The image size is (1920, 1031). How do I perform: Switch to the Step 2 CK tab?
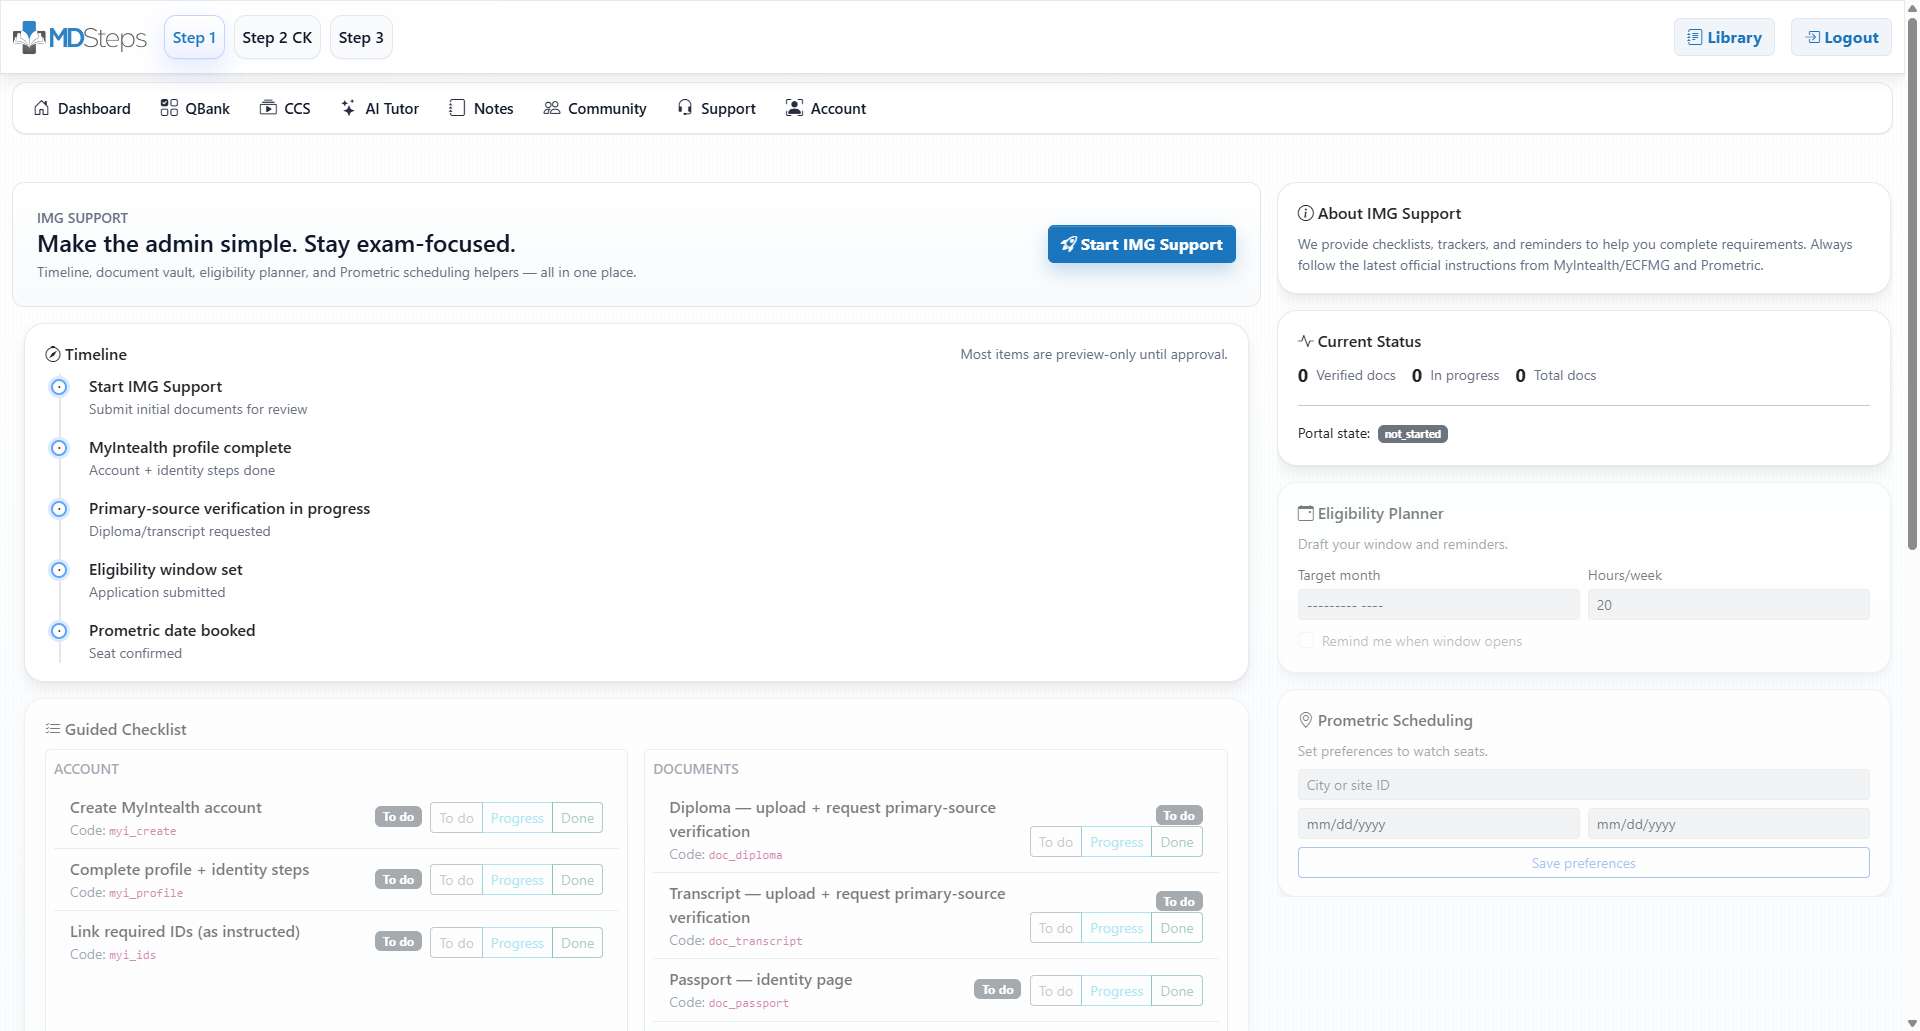pos(277,37)
